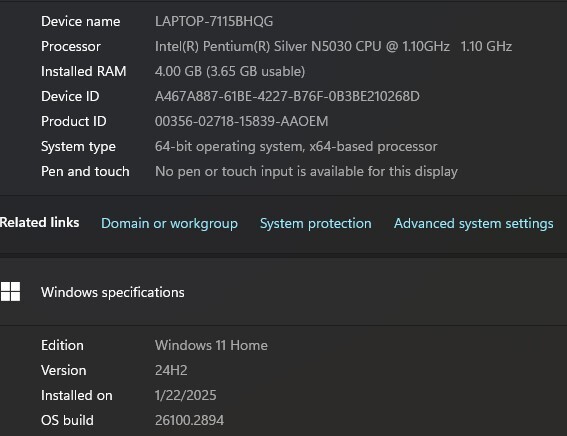The height and width of the screenshot is (436, 567).
Task: Select OS build value 26100.2894
Action: (x=189, y=420)
